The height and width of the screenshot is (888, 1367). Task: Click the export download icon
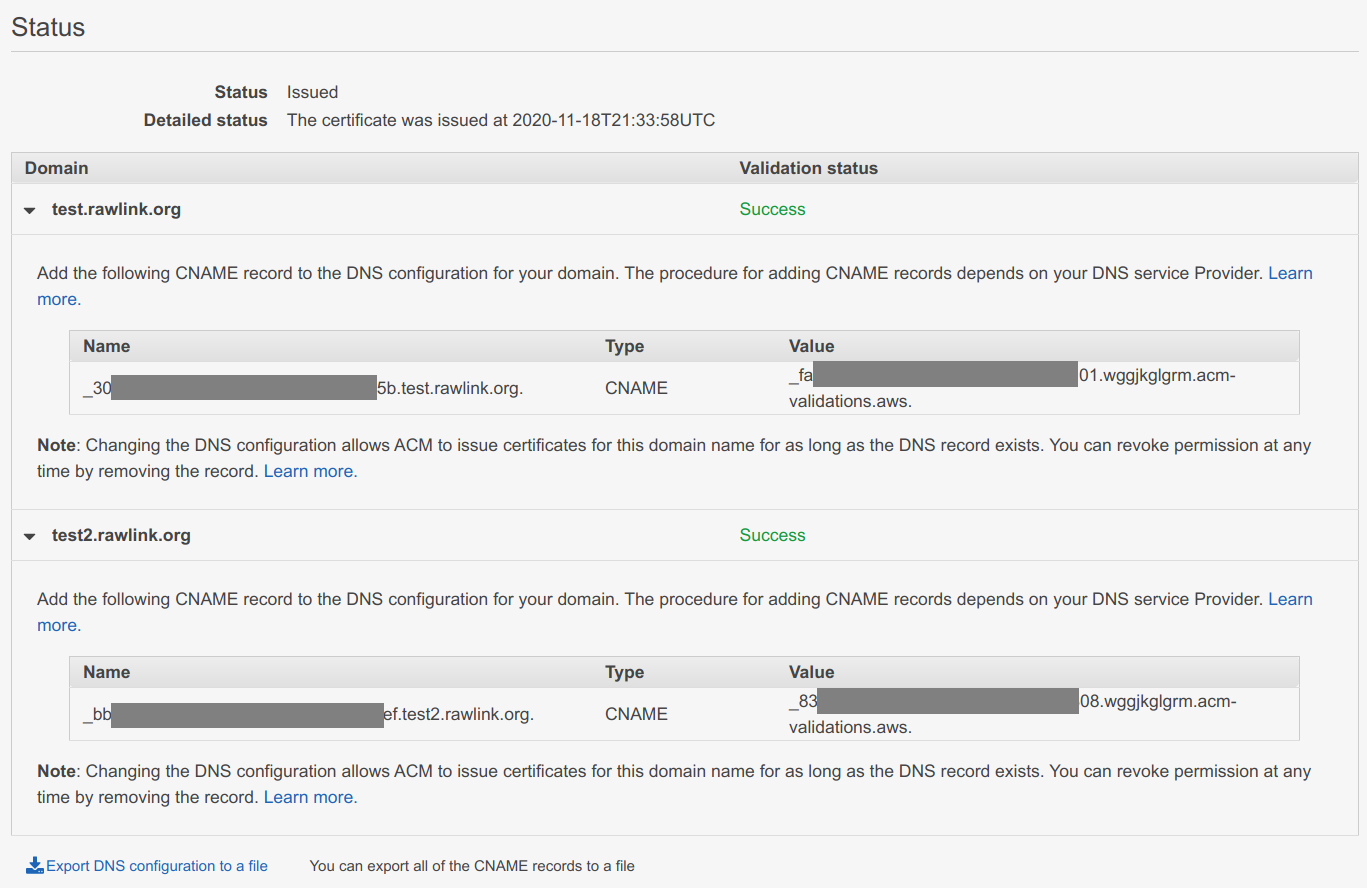click(x=35, y=866)
